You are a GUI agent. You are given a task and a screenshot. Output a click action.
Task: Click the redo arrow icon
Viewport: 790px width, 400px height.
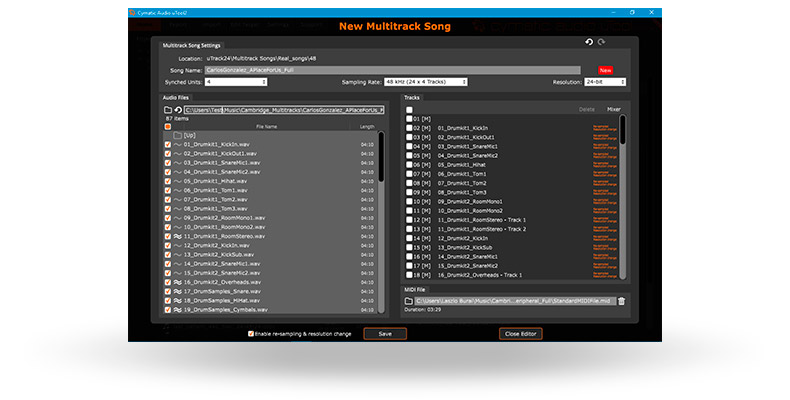click(x=601, y=42)
